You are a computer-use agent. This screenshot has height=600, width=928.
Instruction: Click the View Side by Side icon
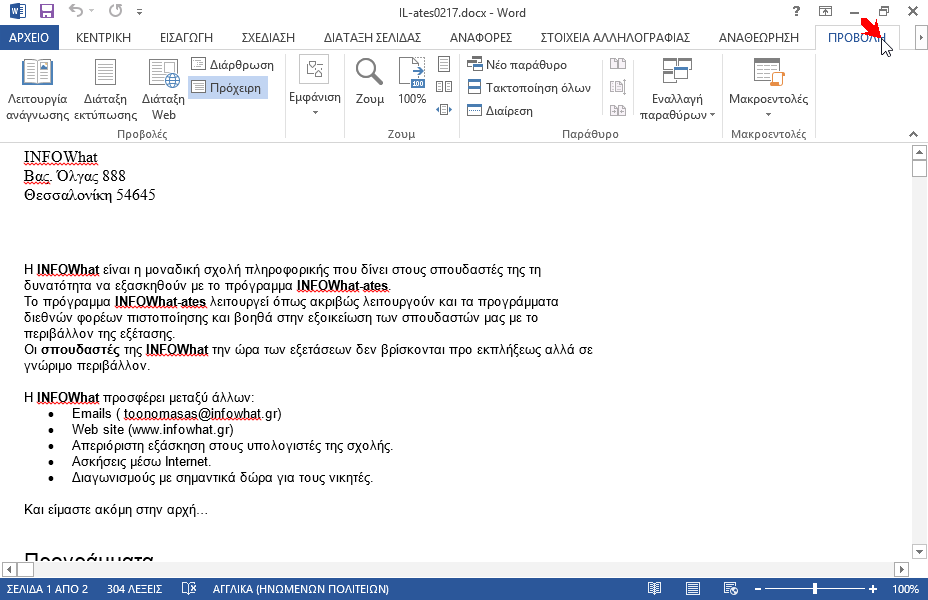tap(618, 64)
